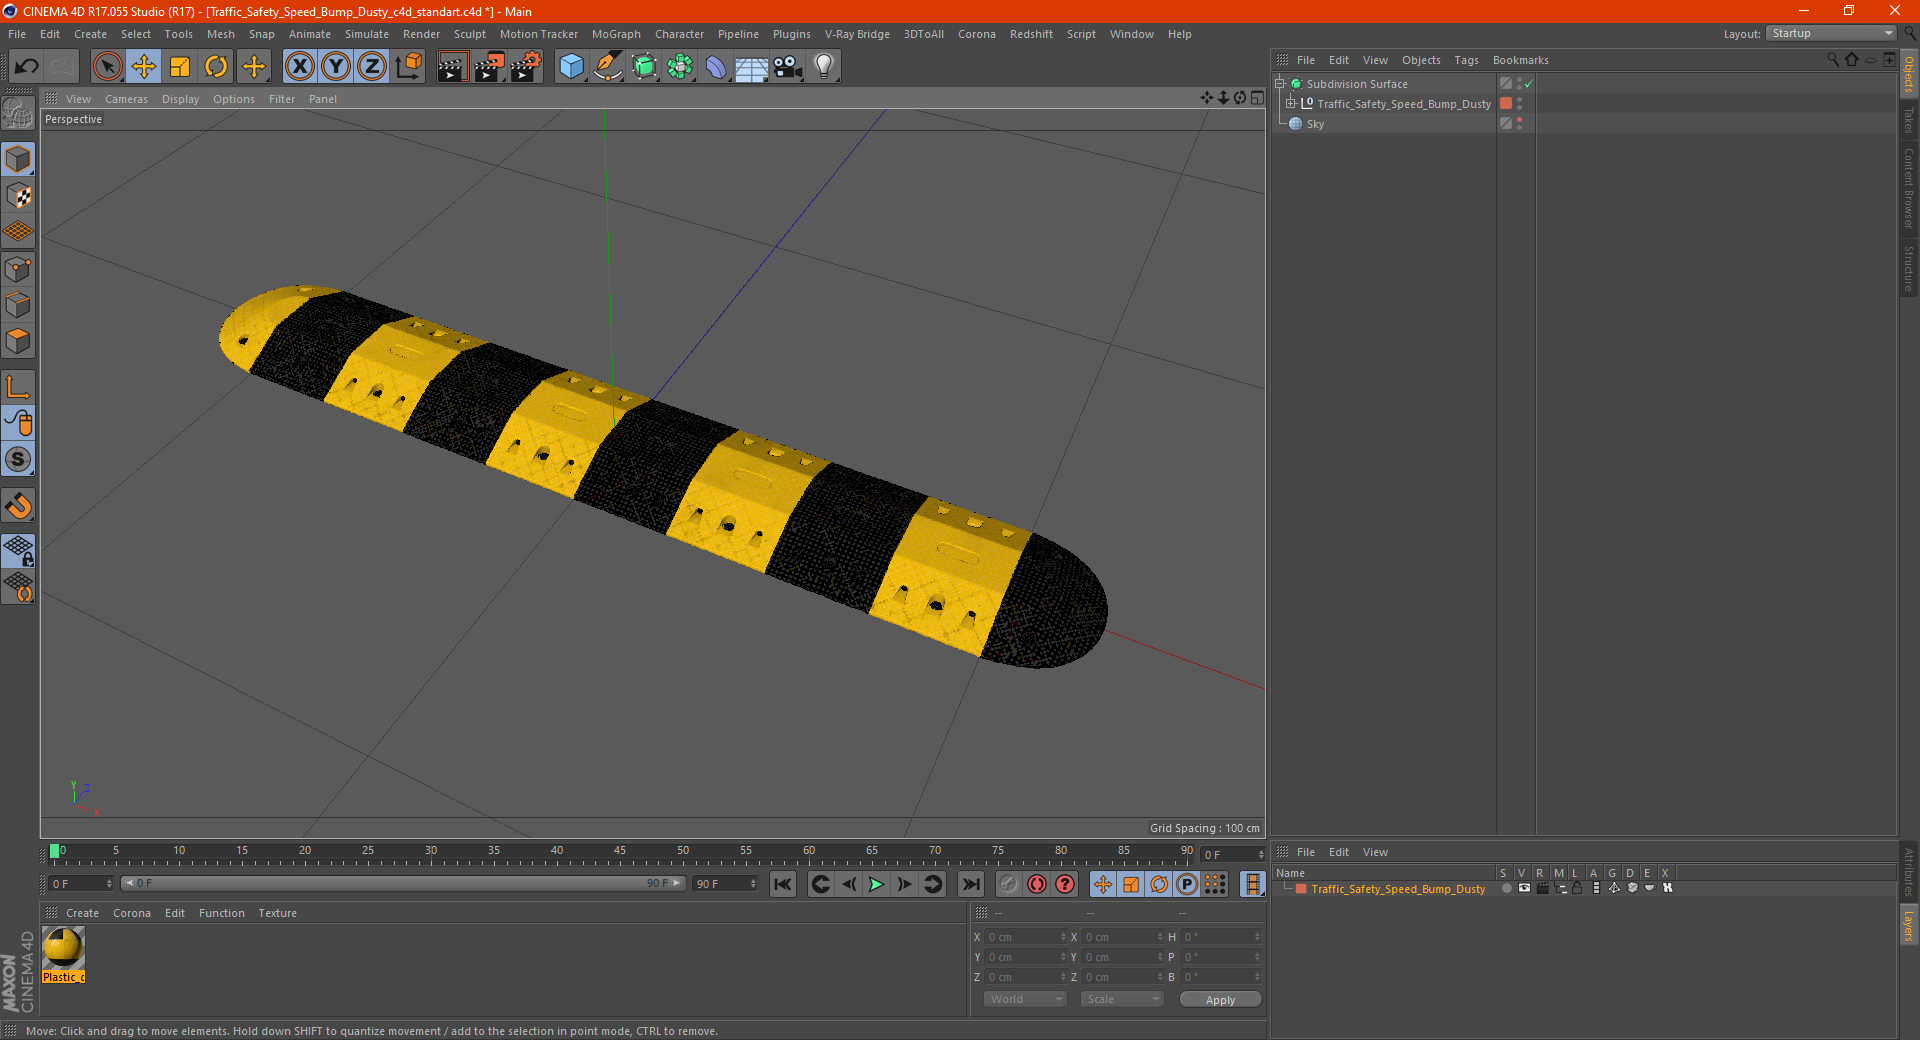Viewport: 1920px width, 1040px height.
Task: Go to start of animation
Action: pos(783,884)
